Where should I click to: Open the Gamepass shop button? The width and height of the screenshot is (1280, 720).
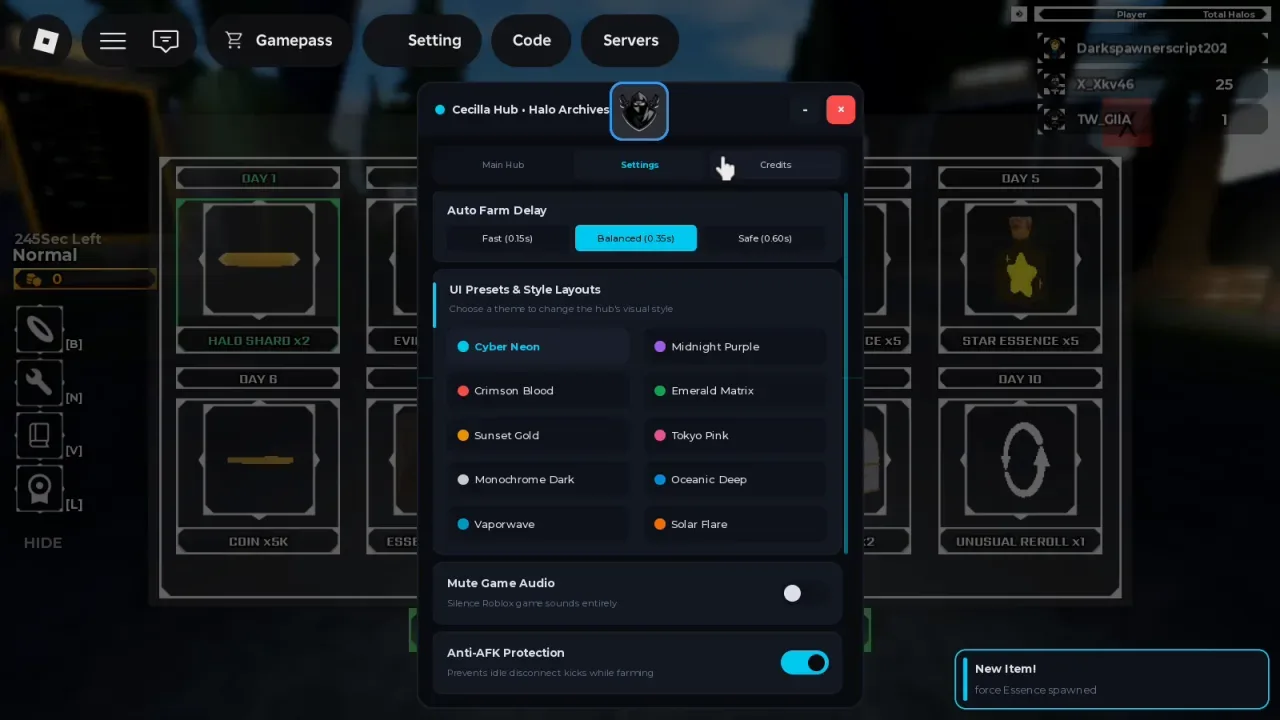click(x=279, y=40)
